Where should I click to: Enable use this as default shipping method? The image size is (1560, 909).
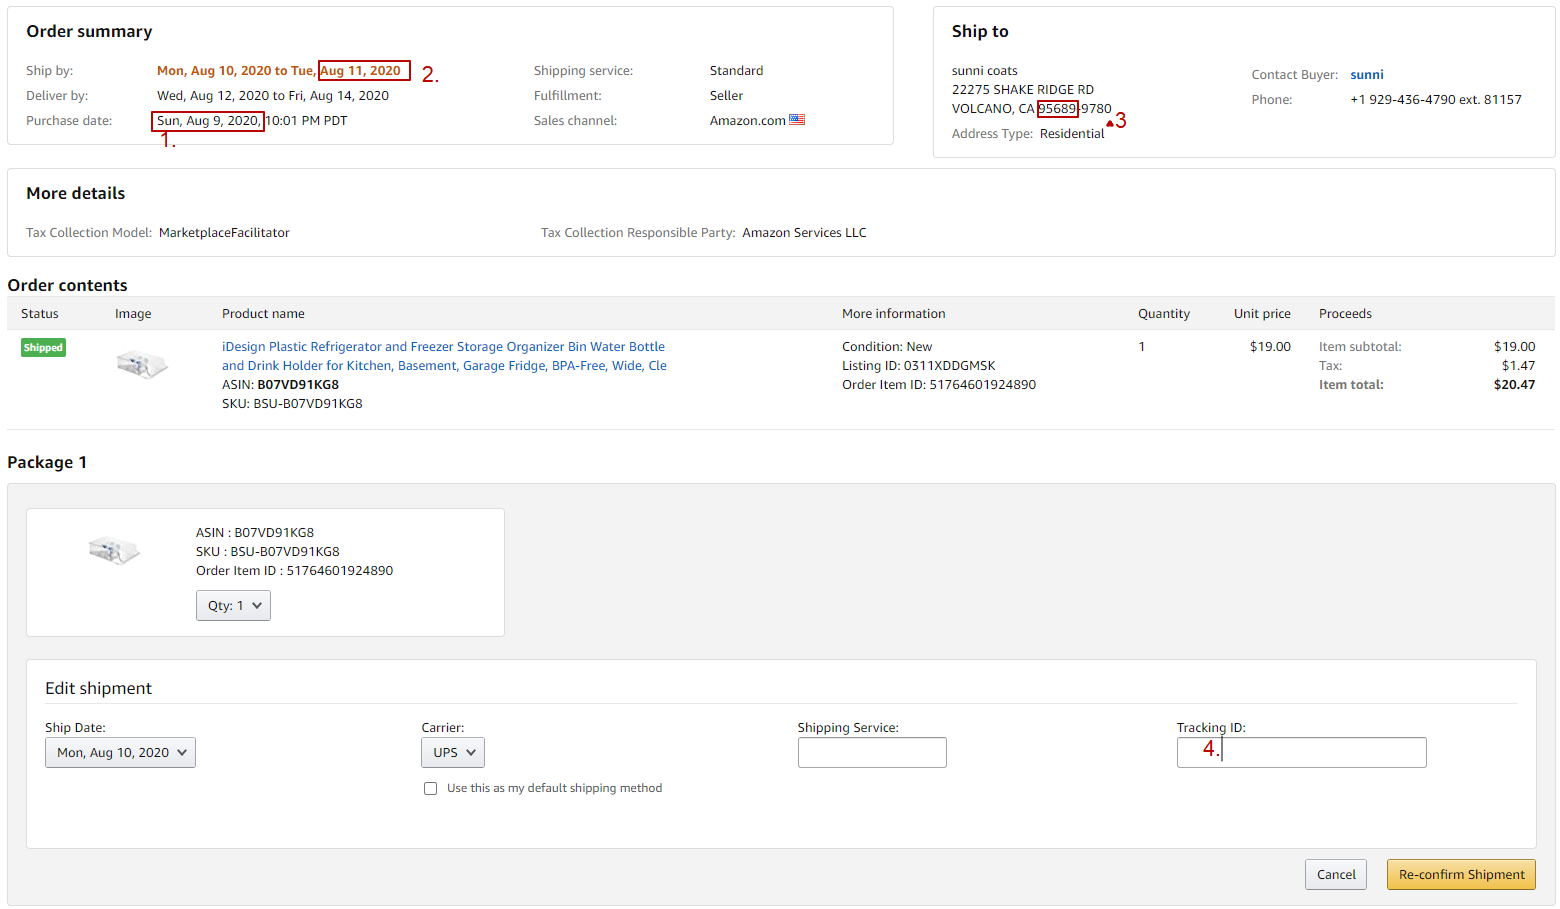click(x=431, y=789)
